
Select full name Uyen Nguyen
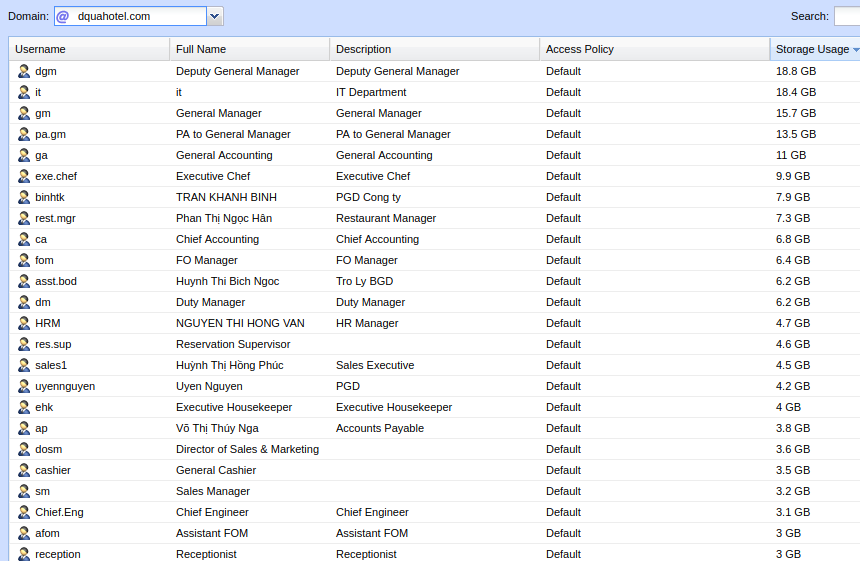point(209,387)
